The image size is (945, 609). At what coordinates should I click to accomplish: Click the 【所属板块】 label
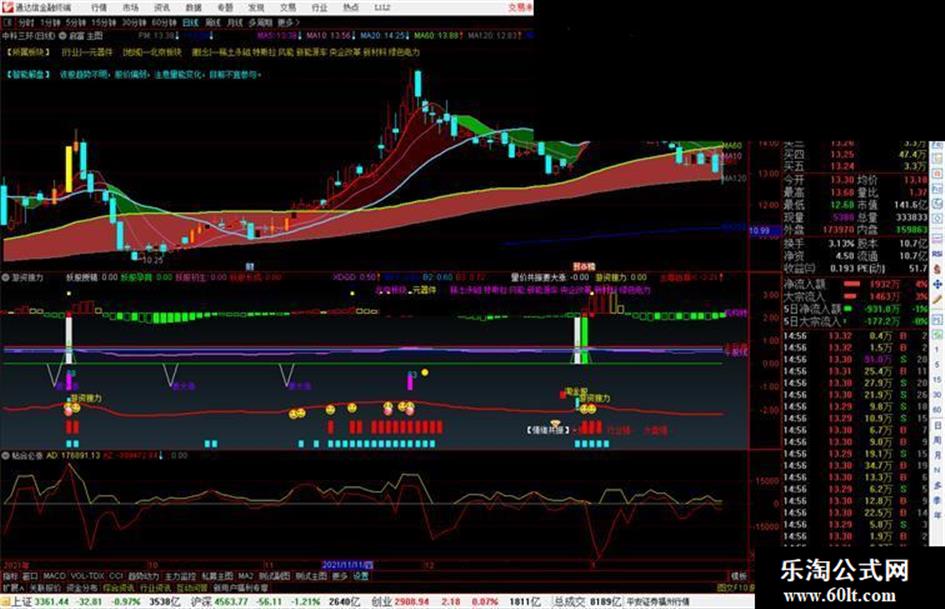click(x=28, y=52)
